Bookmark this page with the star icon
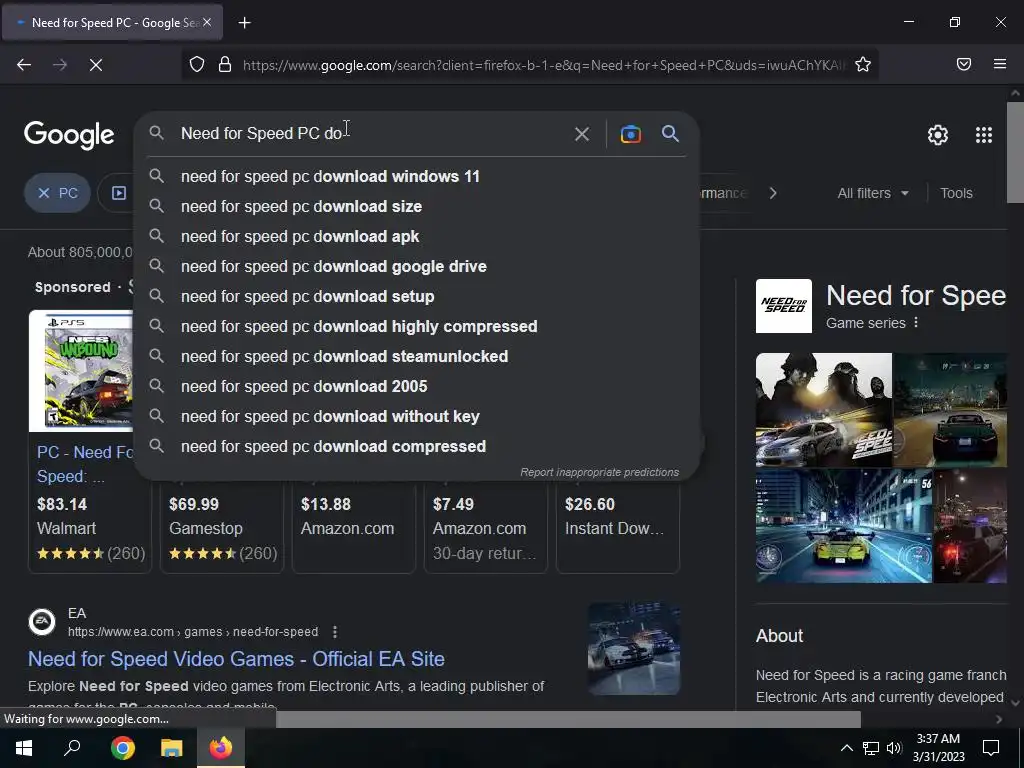This screenshot has width=1024, height=768. tap(863, 64)
